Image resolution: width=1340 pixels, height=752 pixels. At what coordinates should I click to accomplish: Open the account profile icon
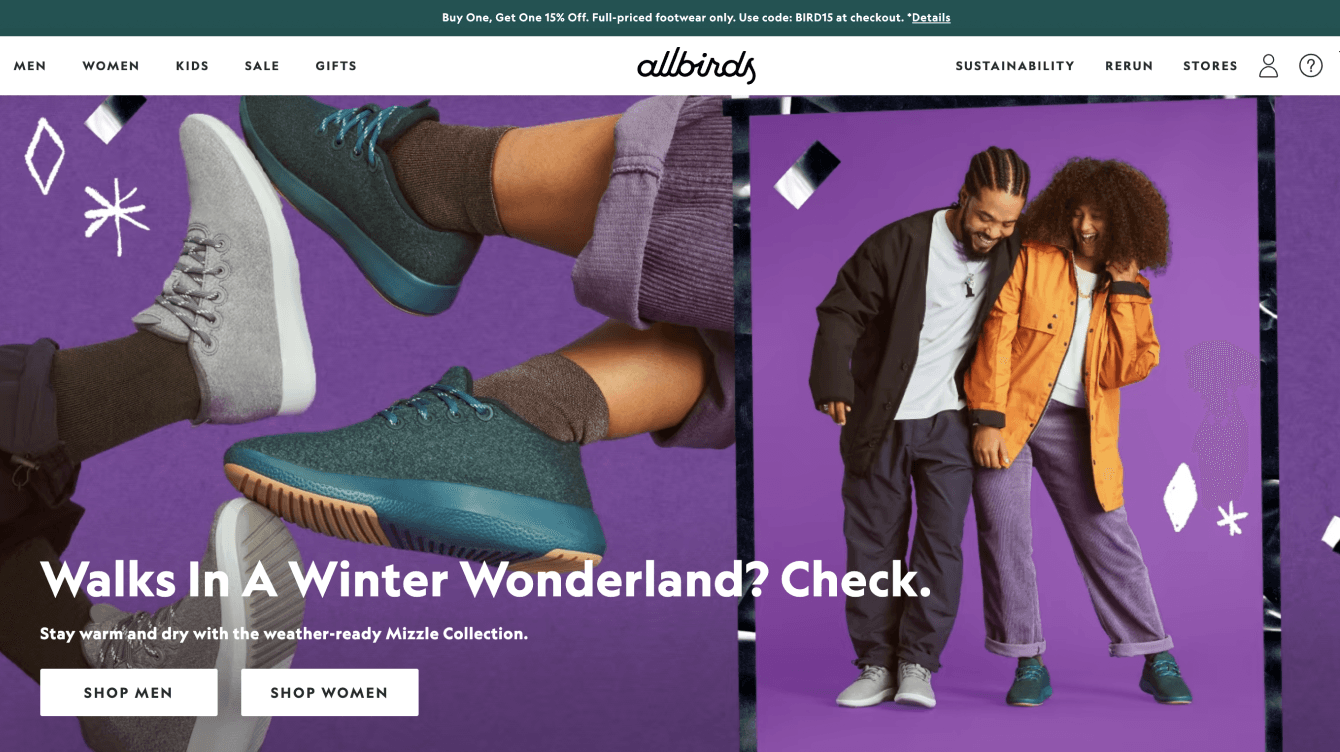1268,66
